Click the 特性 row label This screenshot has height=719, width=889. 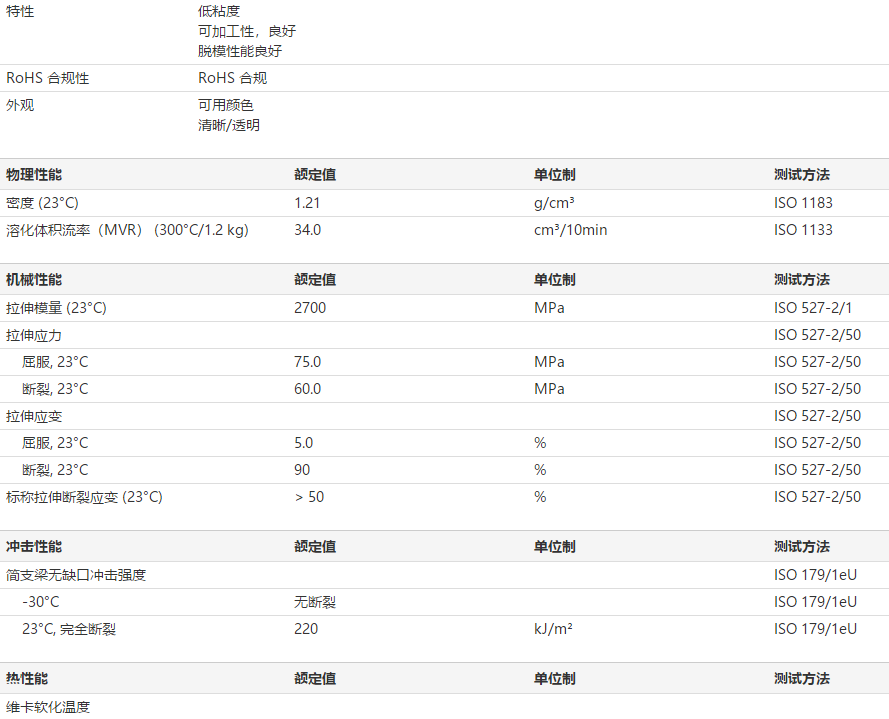click(20, 13)
